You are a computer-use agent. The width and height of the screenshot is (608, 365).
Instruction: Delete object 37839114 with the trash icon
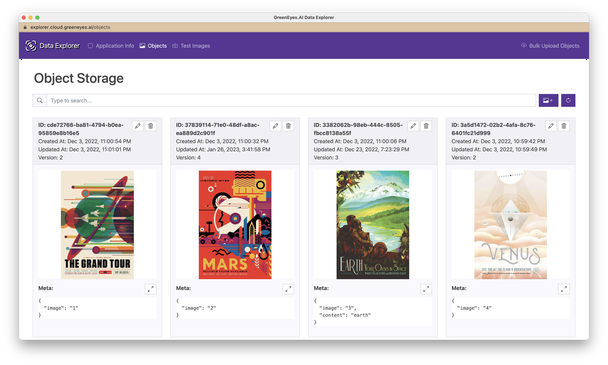[288, 126]
